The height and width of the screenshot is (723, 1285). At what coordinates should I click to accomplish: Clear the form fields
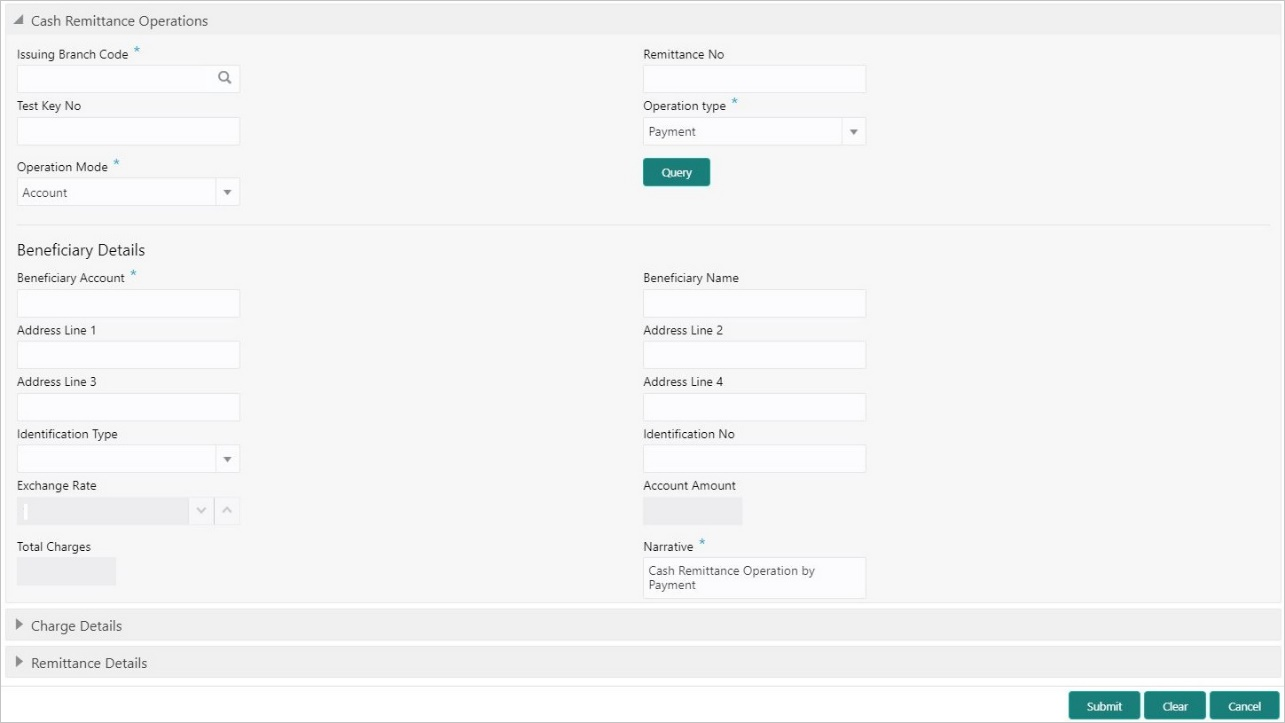(1175, 706)
